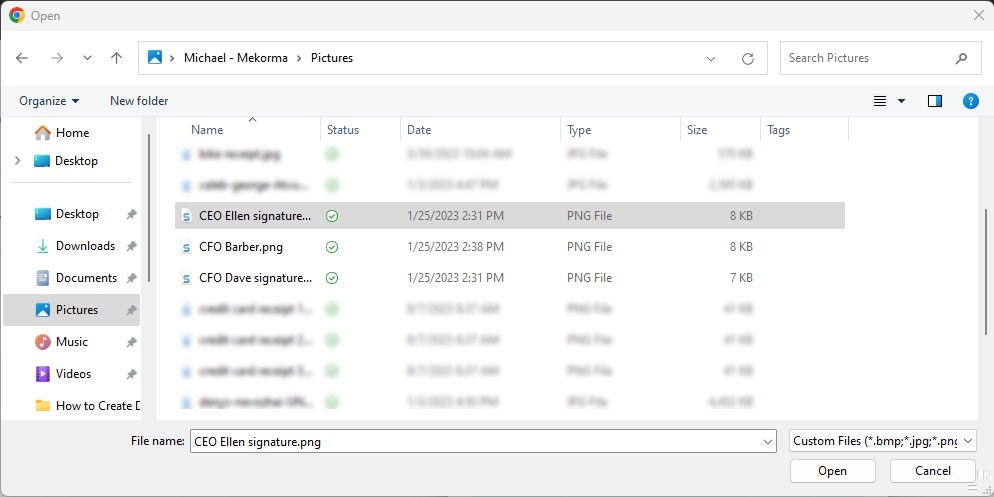Close the Open dialog
Viewport: 994px width, 497px height.
click(978, 15)
